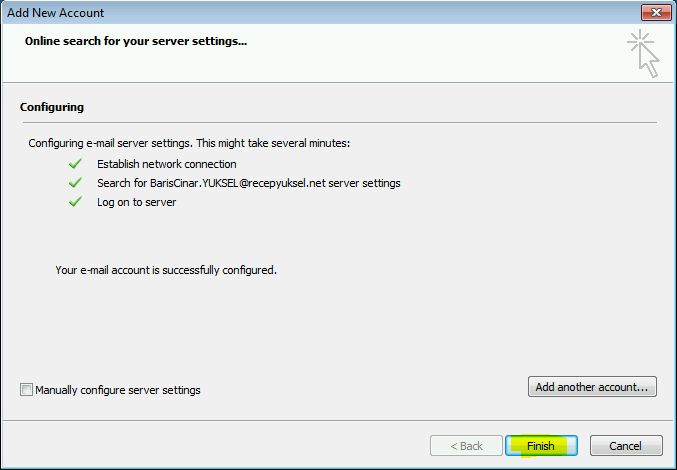Click the Manually configure server settings label
This screenshot has width=677, height=470.
click(x=118, y=390)
